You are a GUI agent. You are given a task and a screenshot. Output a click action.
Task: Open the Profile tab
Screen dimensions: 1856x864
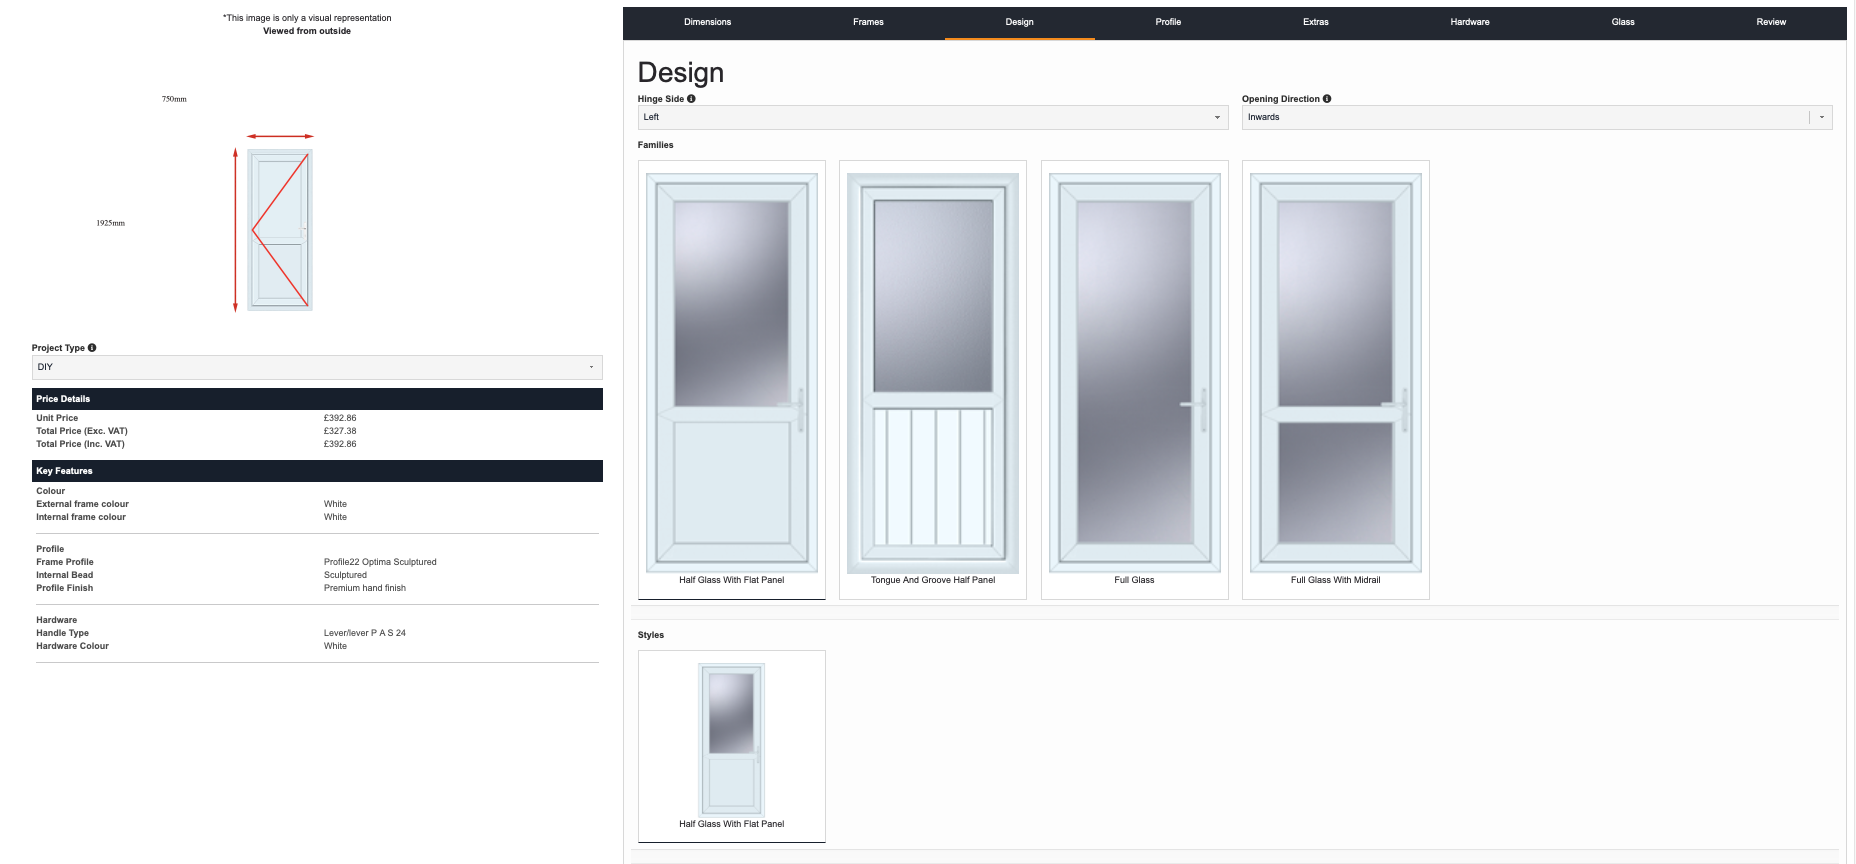coord(1168,22)
